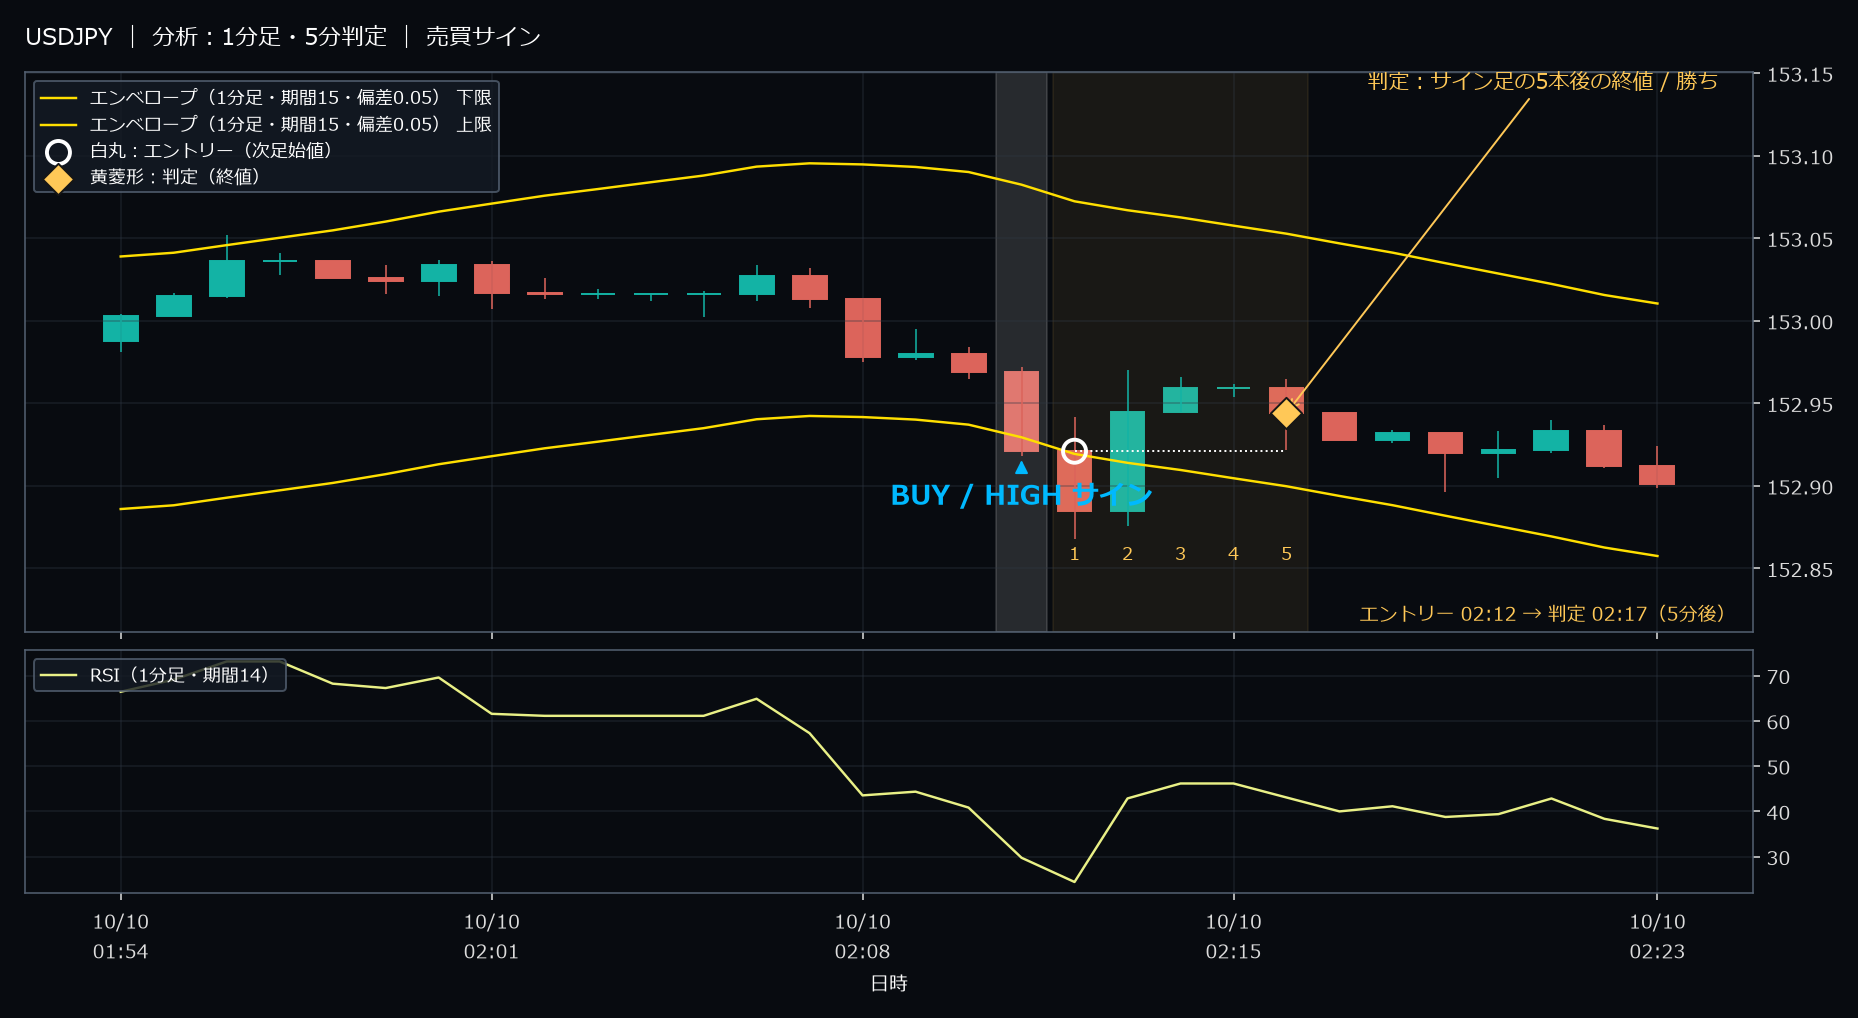Click RSI axis label '50'

(1778, 767)
